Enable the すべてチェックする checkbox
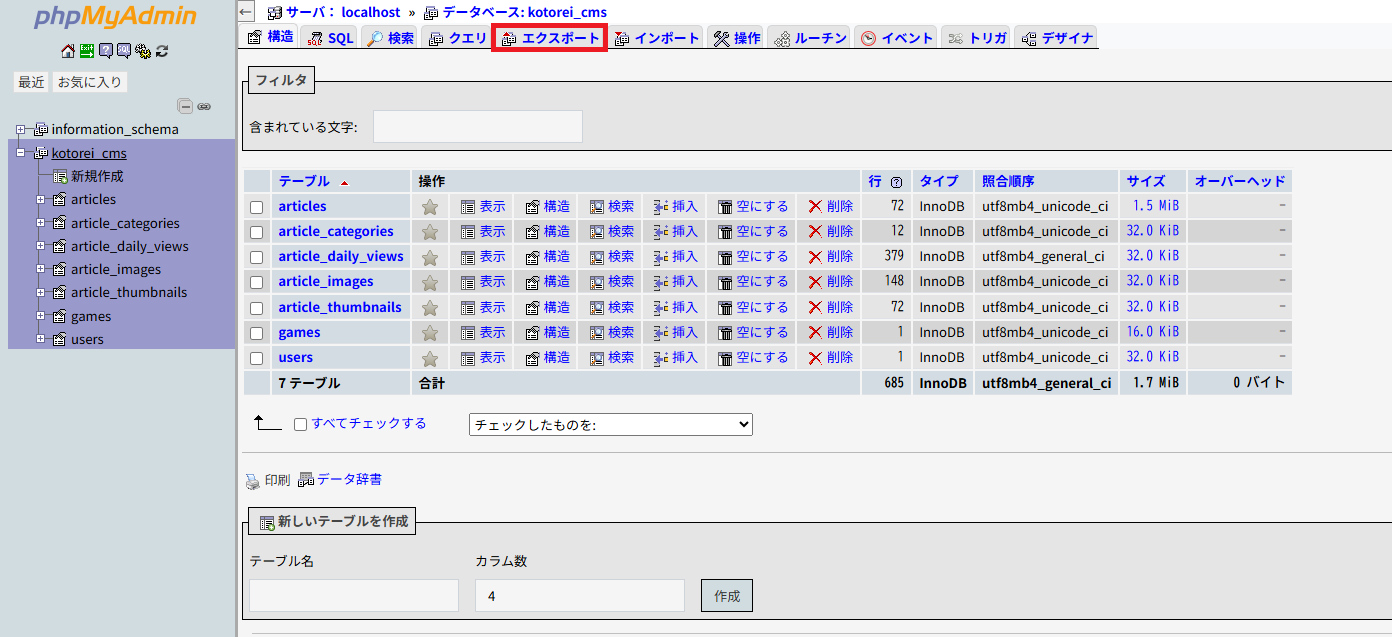 [300, 424]
